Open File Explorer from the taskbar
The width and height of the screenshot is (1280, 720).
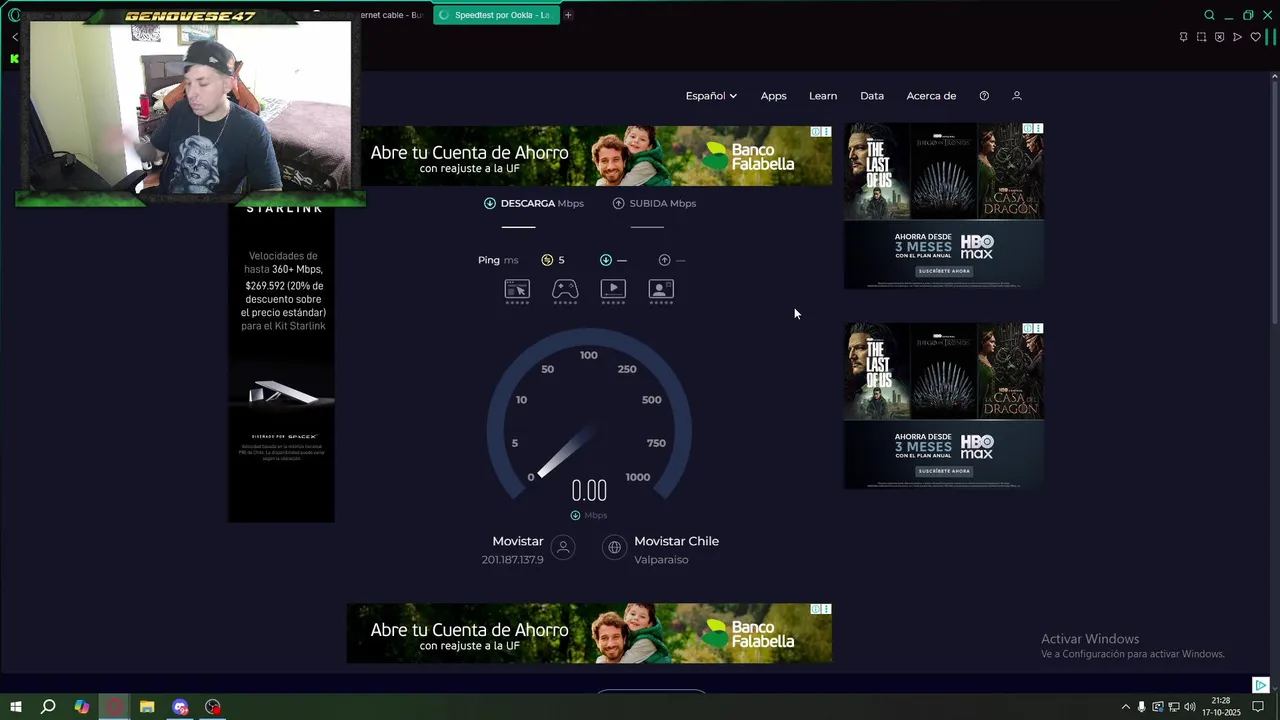pos(147,707)
